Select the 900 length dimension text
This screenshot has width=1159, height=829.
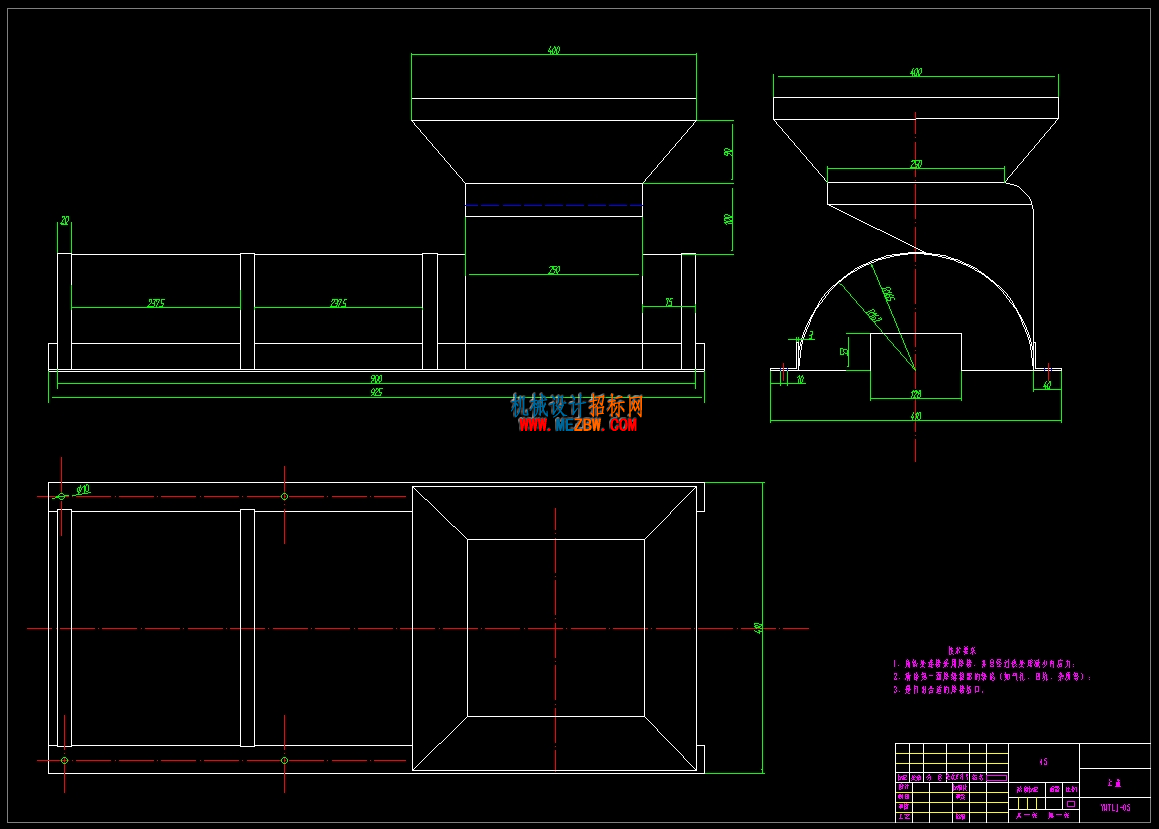coord(376,379)
